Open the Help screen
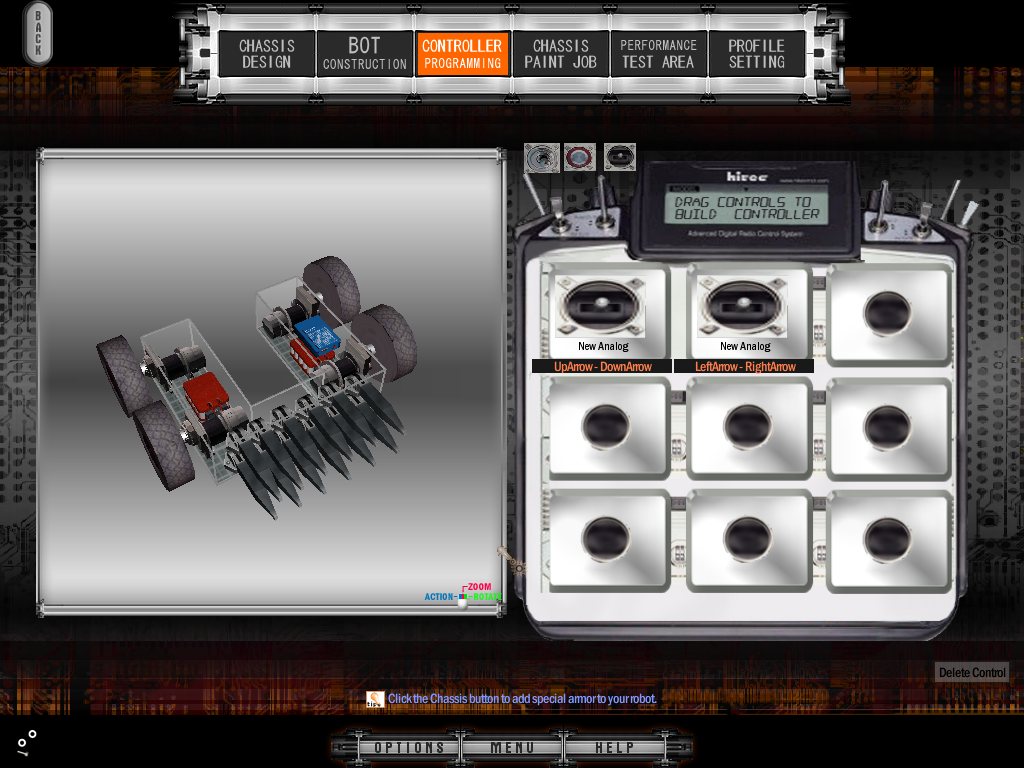 615,748
